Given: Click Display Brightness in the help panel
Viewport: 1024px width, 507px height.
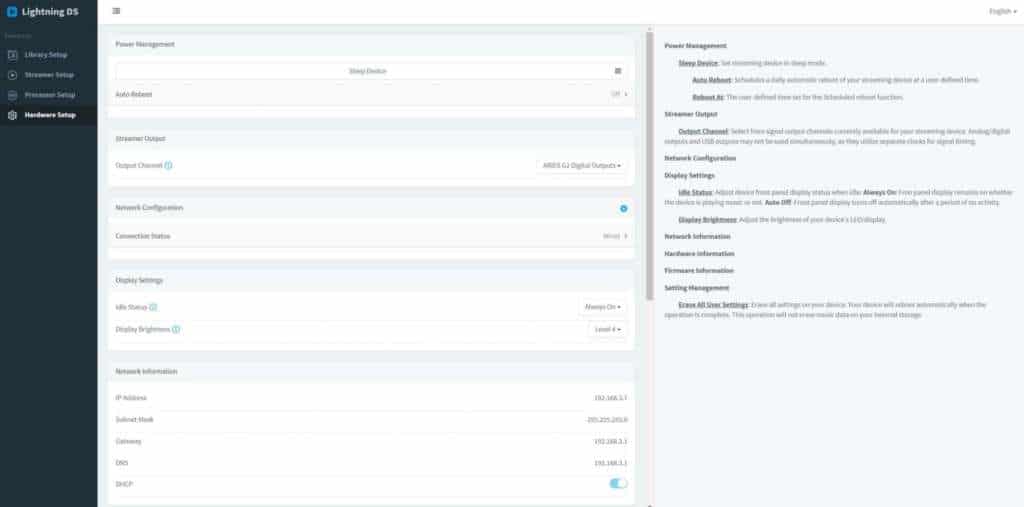Looking at the screenshot, I should pyautogui.click(x=709, y=220).
